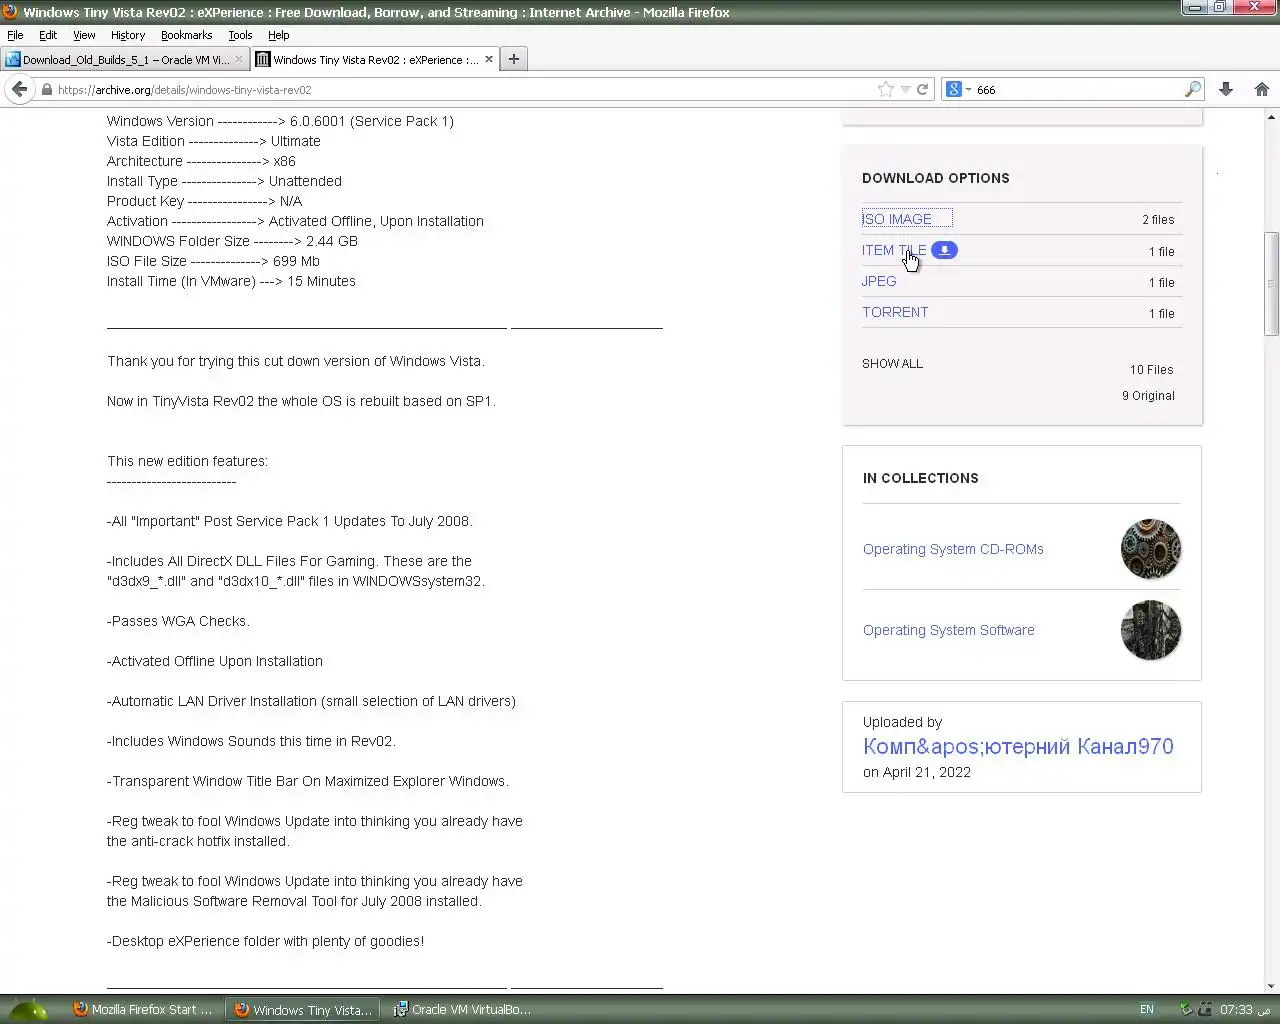The height and width of the screenshot is (1024, 1280).
Task: Click the '2 files' count for ISO IMAGE
Action: point(1158,220)
